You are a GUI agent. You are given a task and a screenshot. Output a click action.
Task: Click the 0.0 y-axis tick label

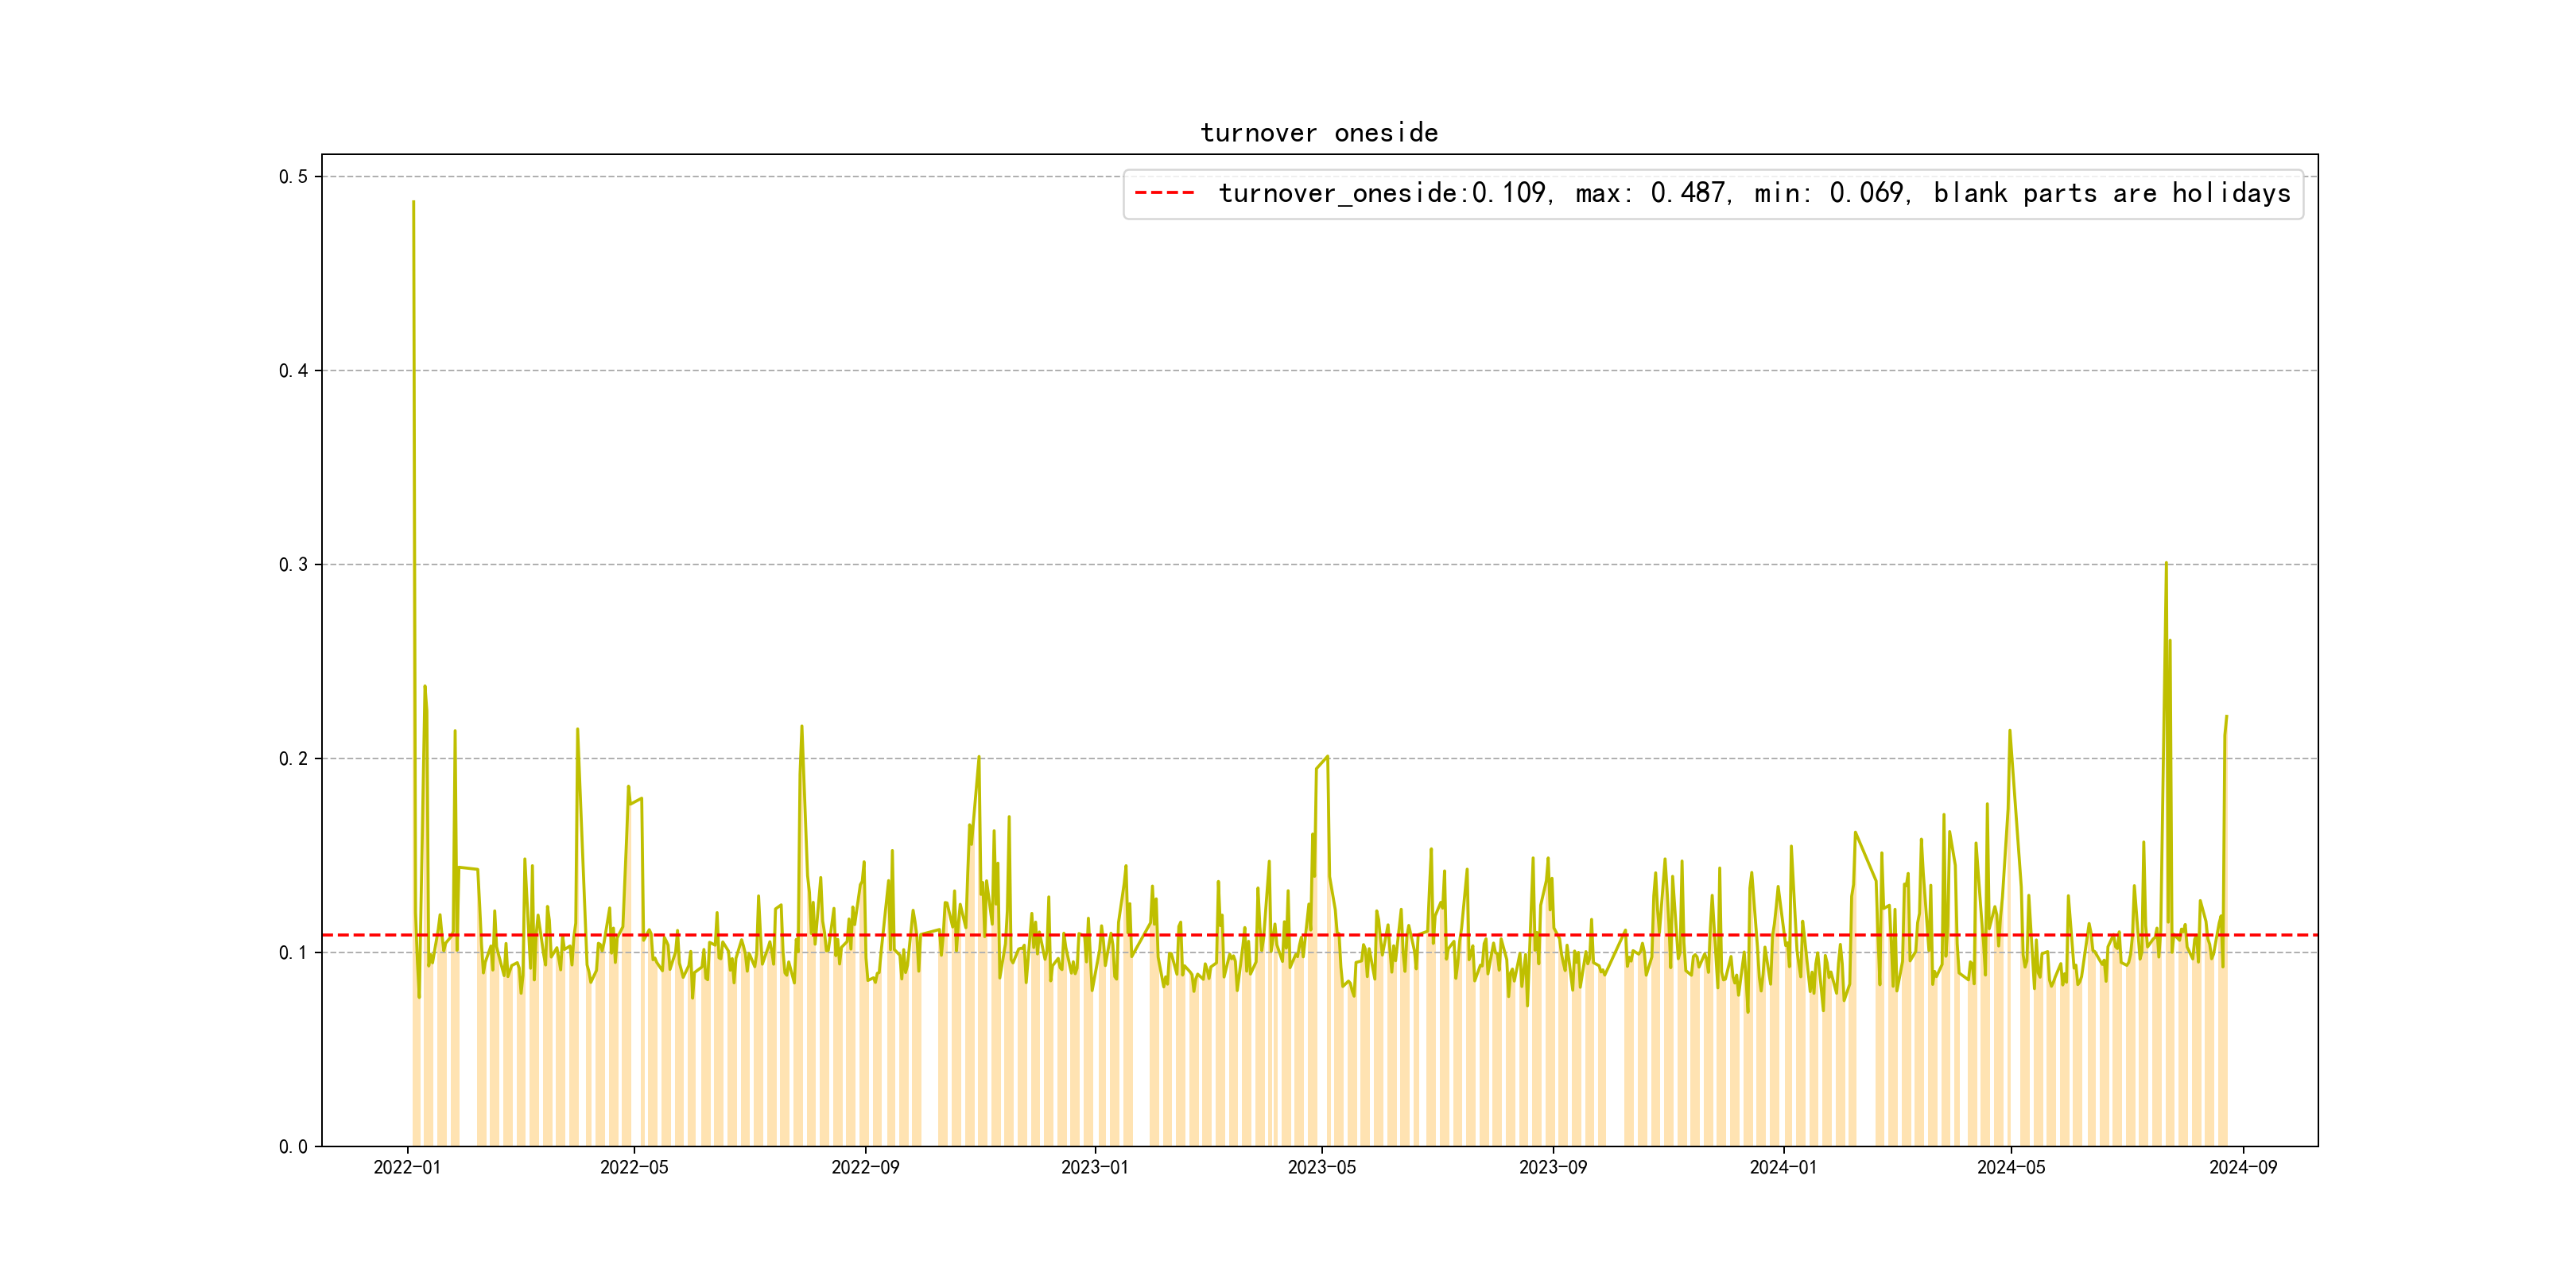pyautogui.click(x=293, y=1147)
